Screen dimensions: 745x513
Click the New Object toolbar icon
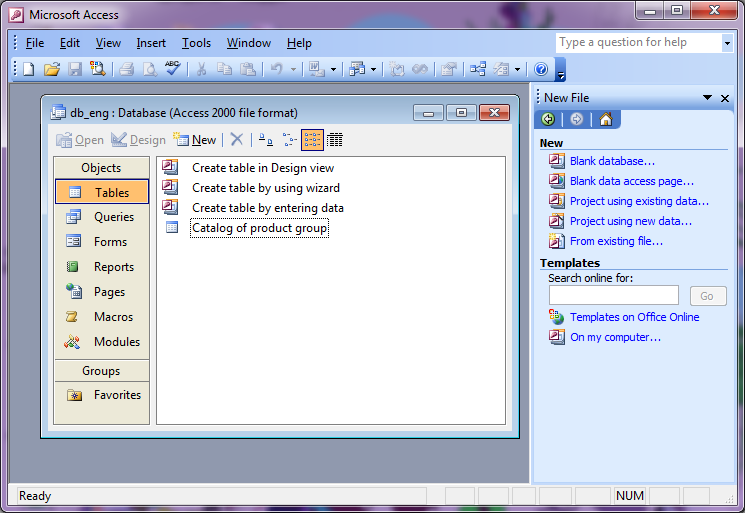[501, 69]
